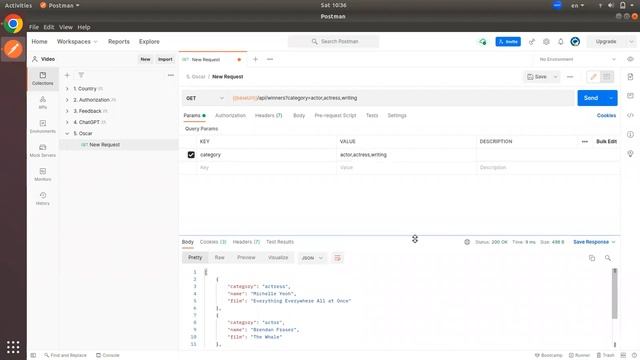The width and height of the screenshot is (640, 360).
Task: Show applications grid in the dock
Action: 13,347
